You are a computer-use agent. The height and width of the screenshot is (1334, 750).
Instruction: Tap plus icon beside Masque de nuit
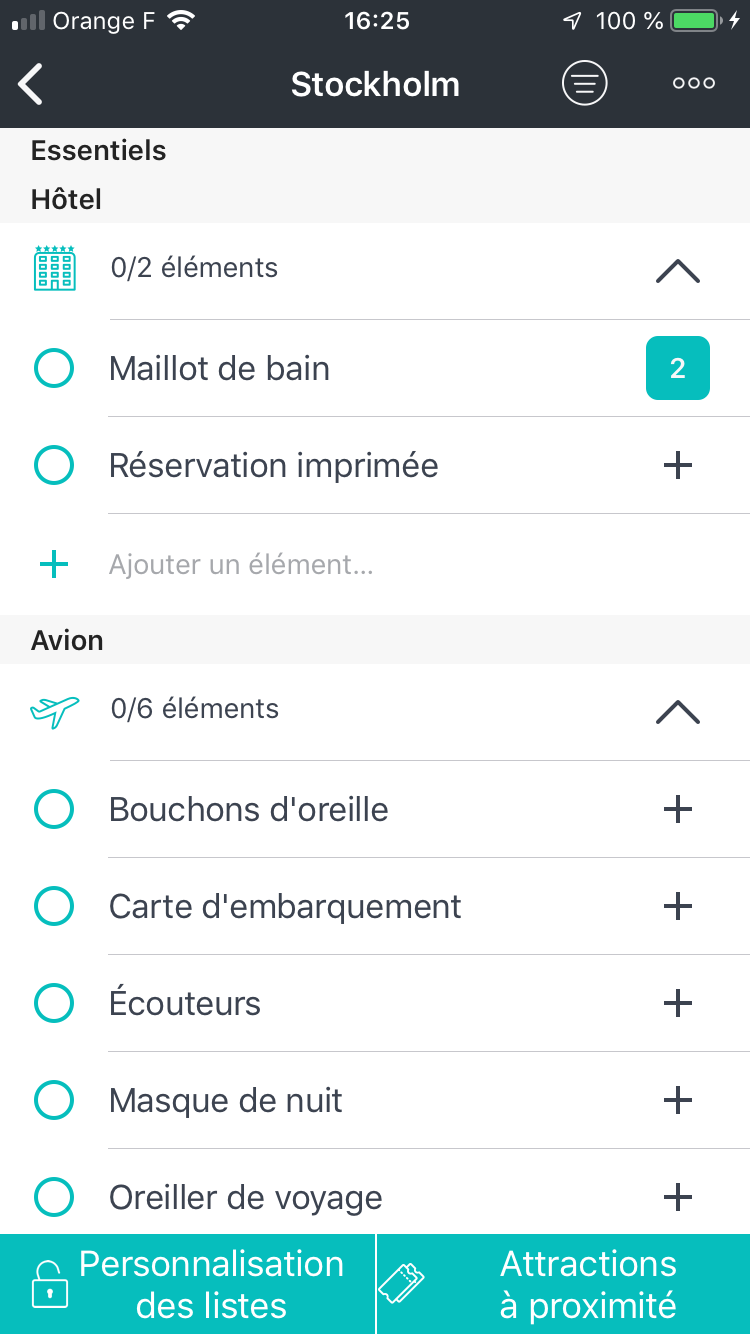(x=678, y=1100)
